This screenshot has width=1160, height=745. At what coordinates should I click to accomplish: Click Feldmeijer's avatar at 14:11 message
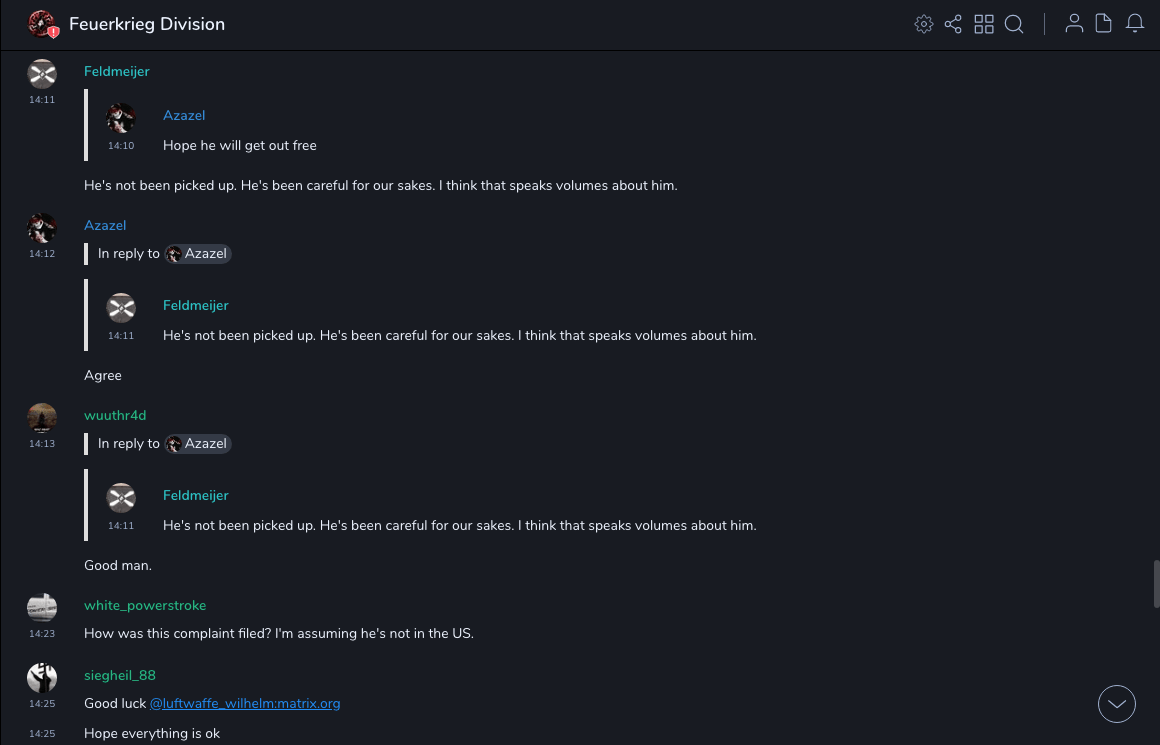click(42, 74)
